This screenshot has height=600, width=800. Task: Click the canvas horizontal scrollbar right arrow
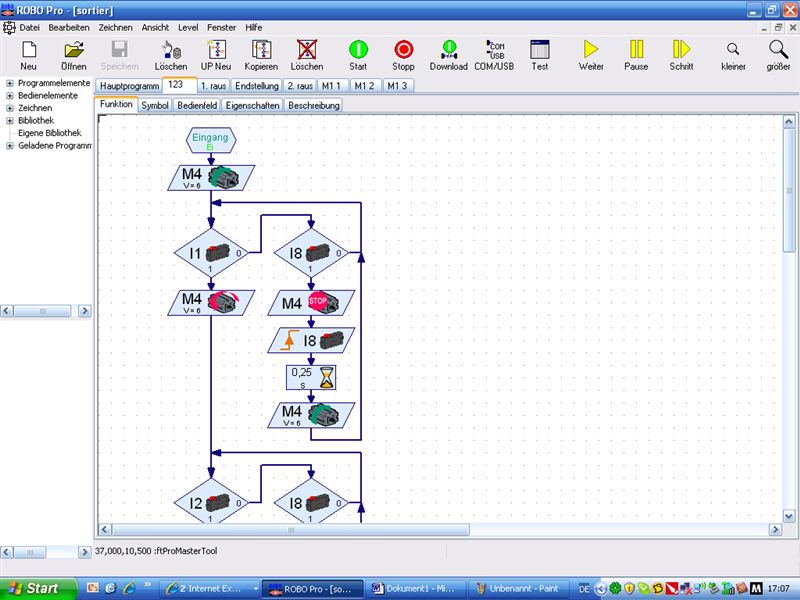click(776, 530)
